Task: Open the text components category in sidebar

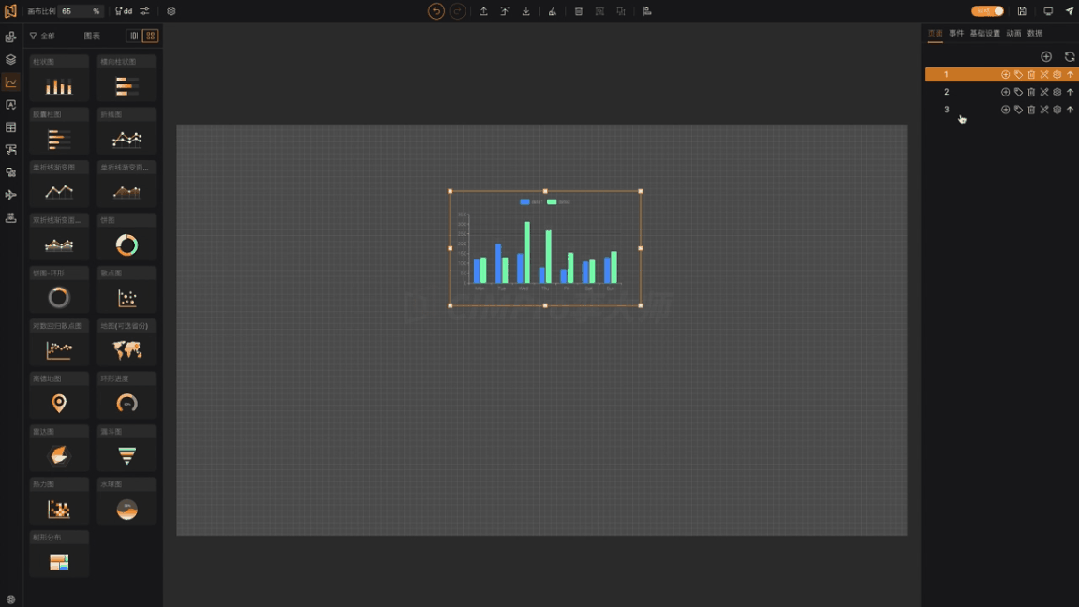Action: click(11, 105)
